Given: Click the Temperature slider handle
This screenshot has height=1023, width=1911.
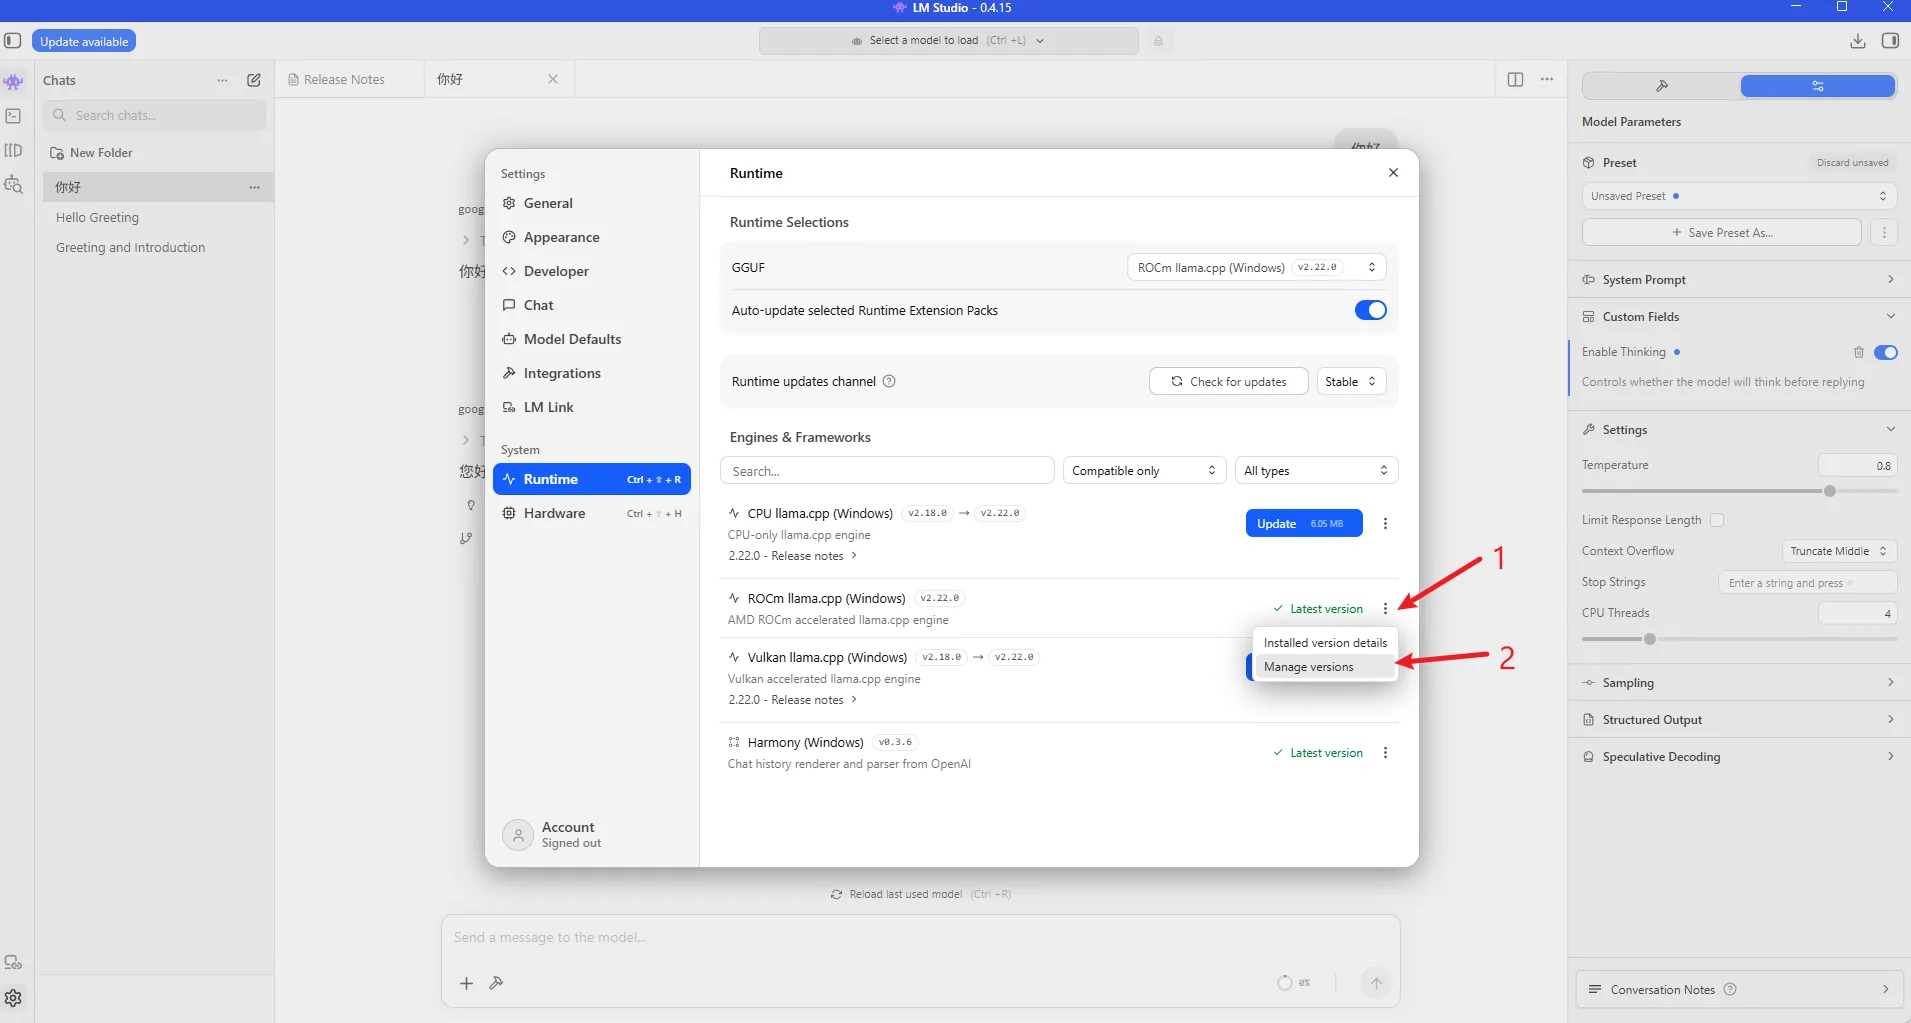Looking at the screenshot, I should coord(1829,491).
